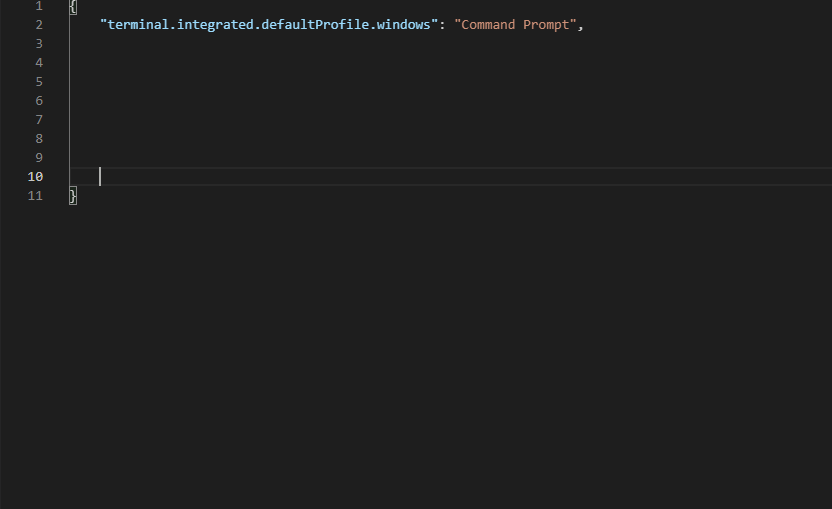Click line number 5 in the gutter
This screenshot has height=509, width=832.
tap(39, 82)
